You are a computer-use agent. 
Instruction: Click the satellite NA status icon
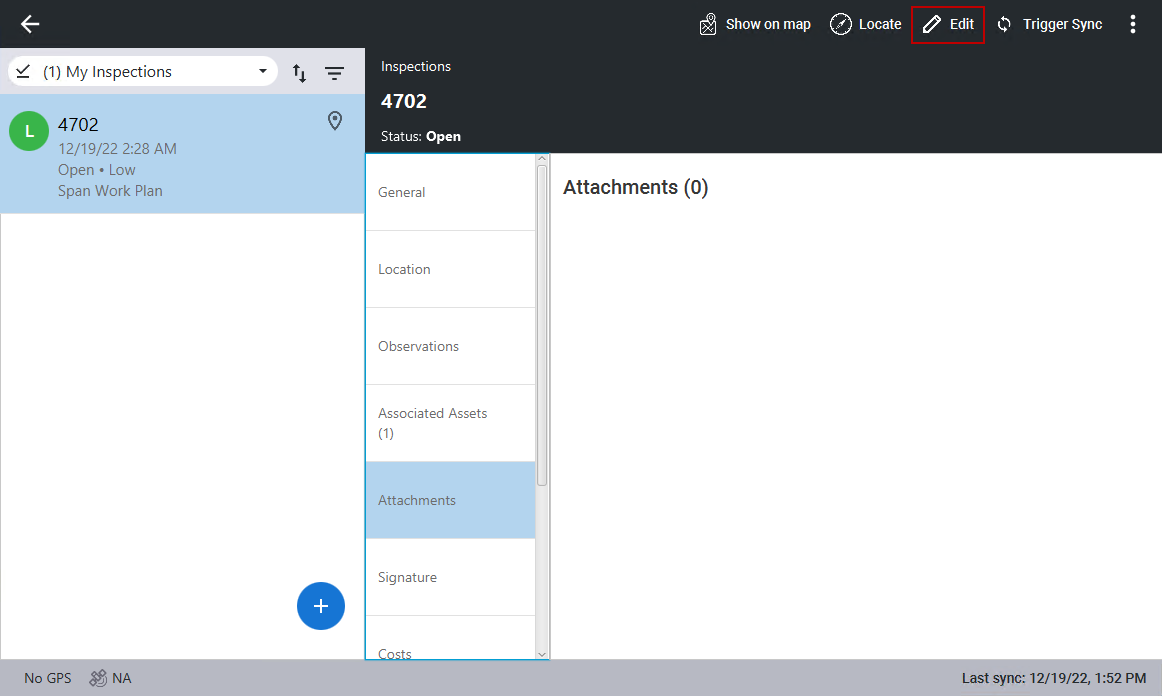click(98, 678)
